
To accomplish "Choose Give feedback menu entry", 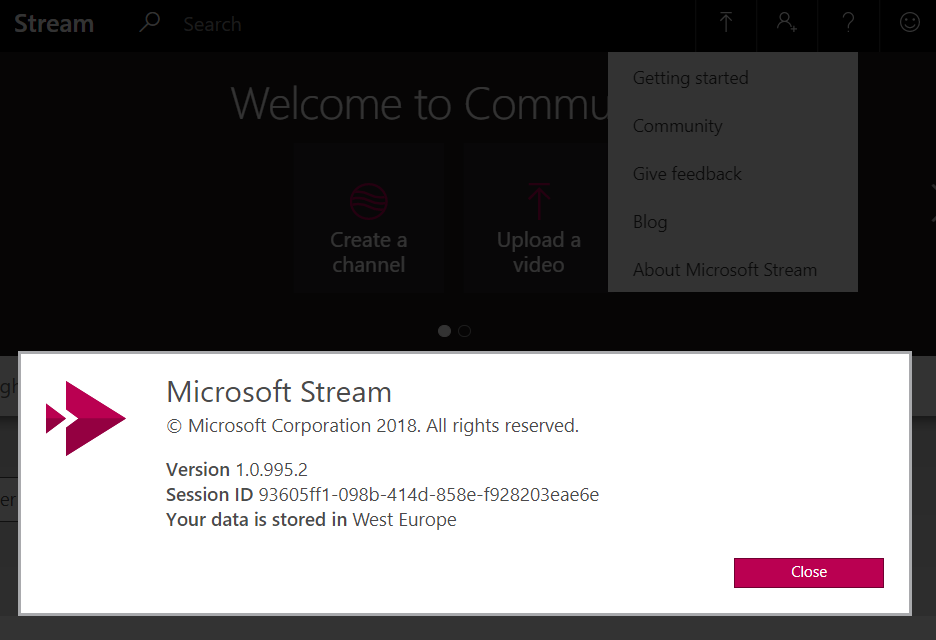I will 687,174.
